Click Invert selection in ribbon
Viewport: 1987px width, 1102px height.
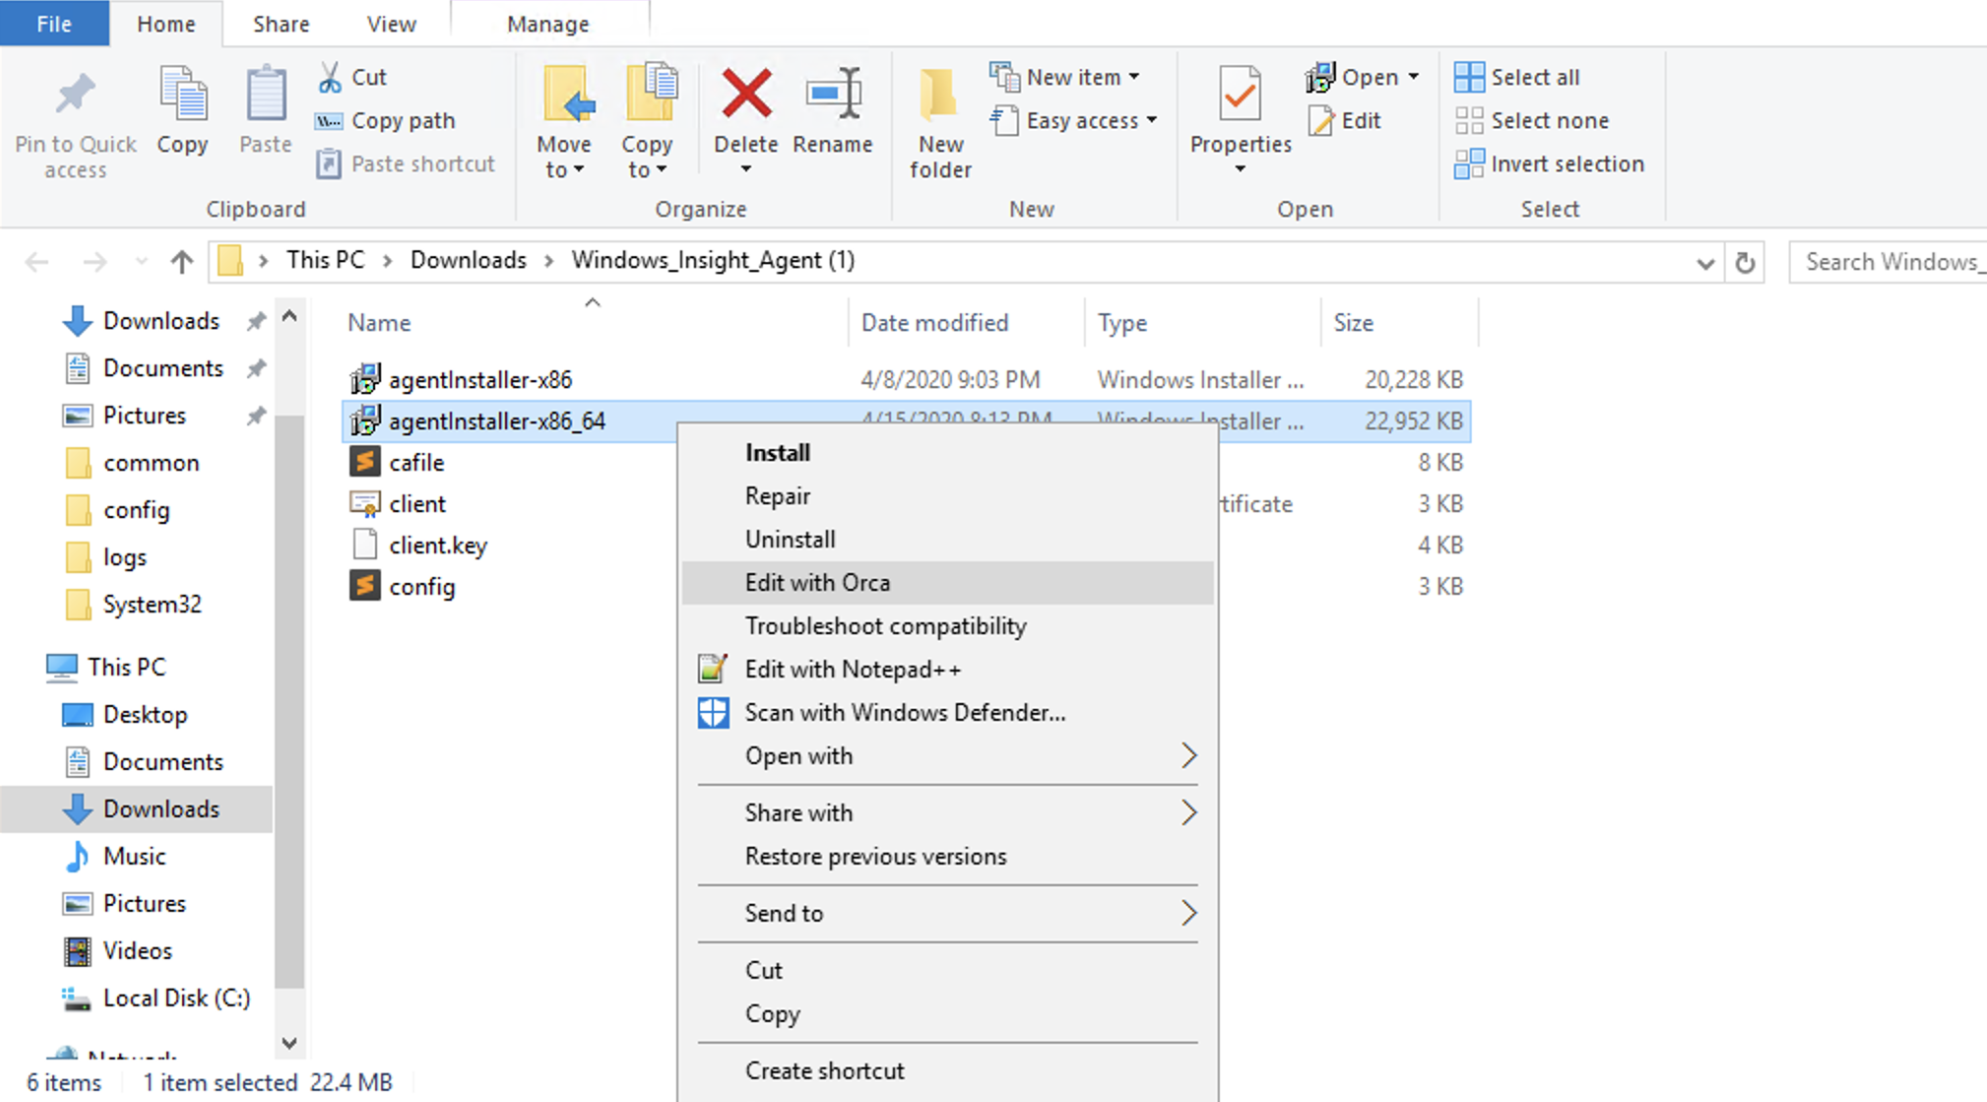pos(1548,164)
